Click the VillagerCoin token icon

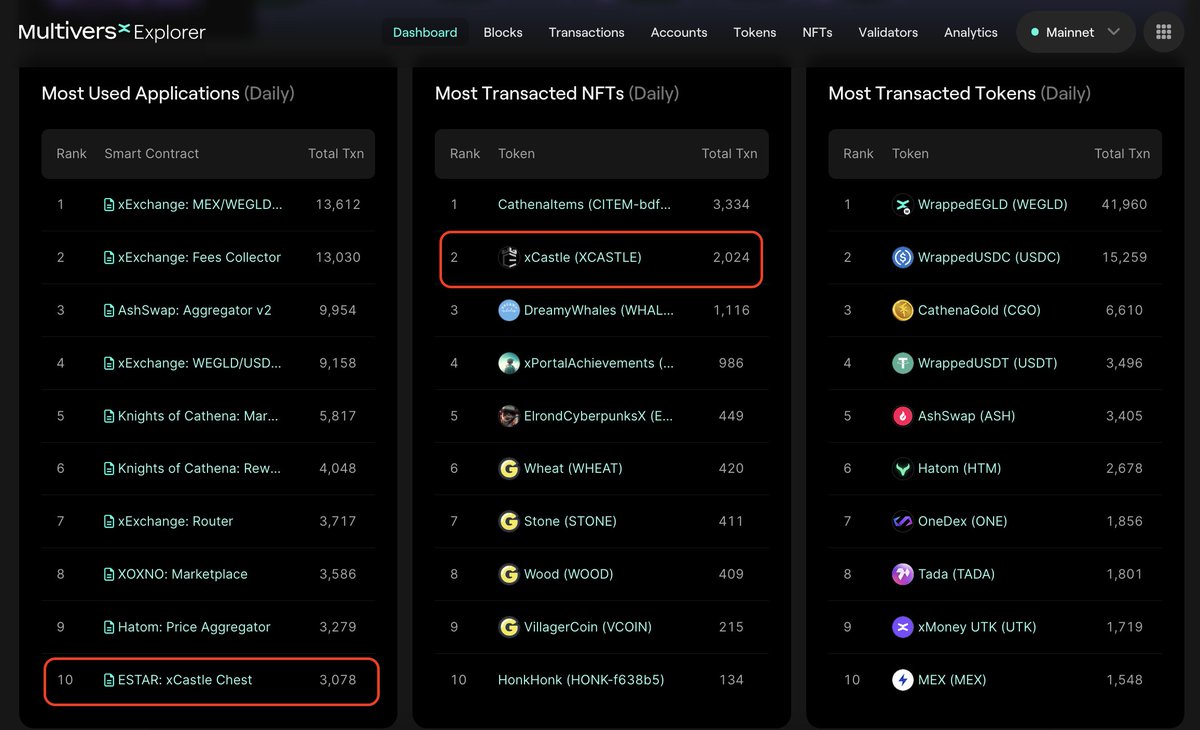(509, 628)
